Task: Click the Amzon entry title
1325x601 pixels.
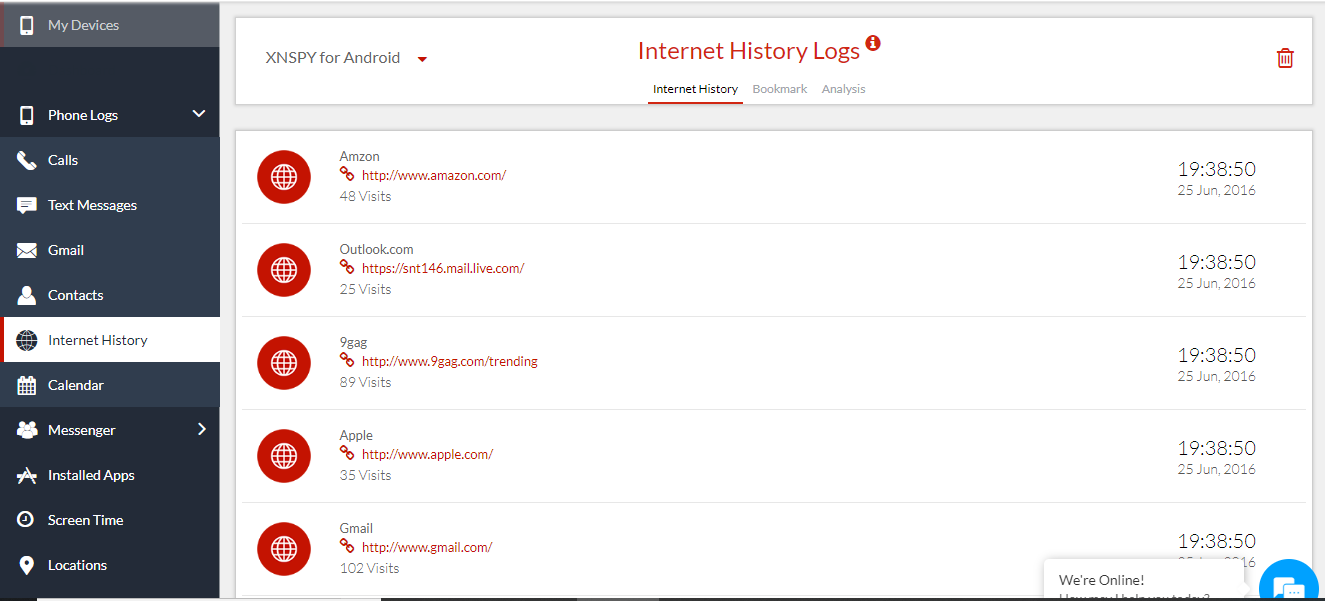Action: (359, 156)
